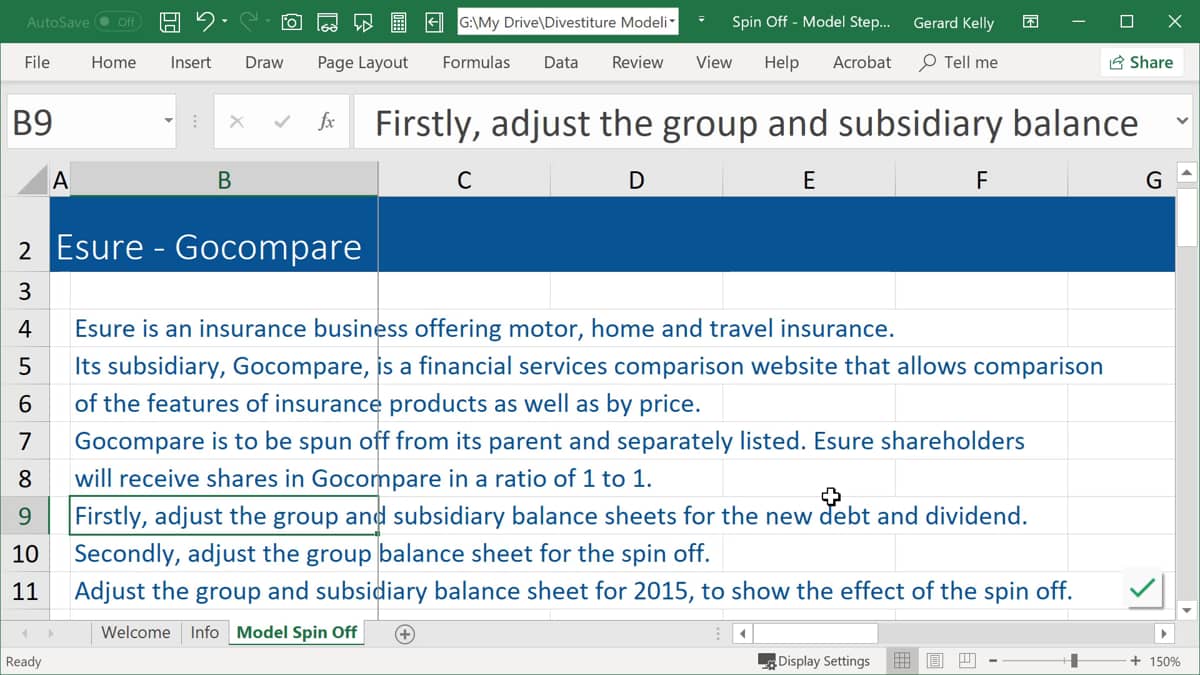Click the Calculator icon in Quick Access

[398, 21]
